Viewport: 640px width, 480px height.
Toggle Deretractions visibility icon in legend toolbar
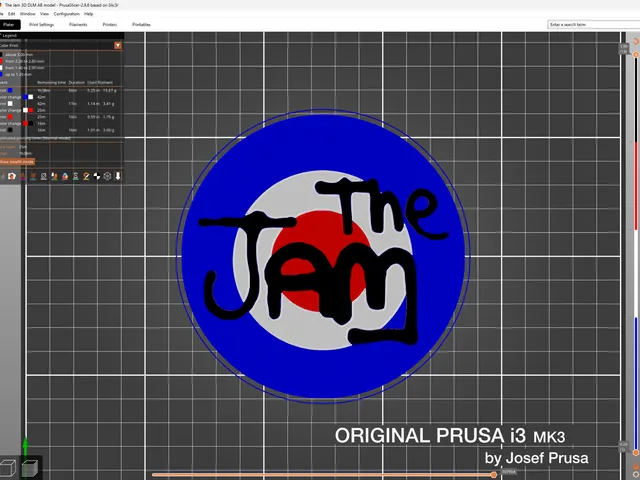(x=33, y=176)
